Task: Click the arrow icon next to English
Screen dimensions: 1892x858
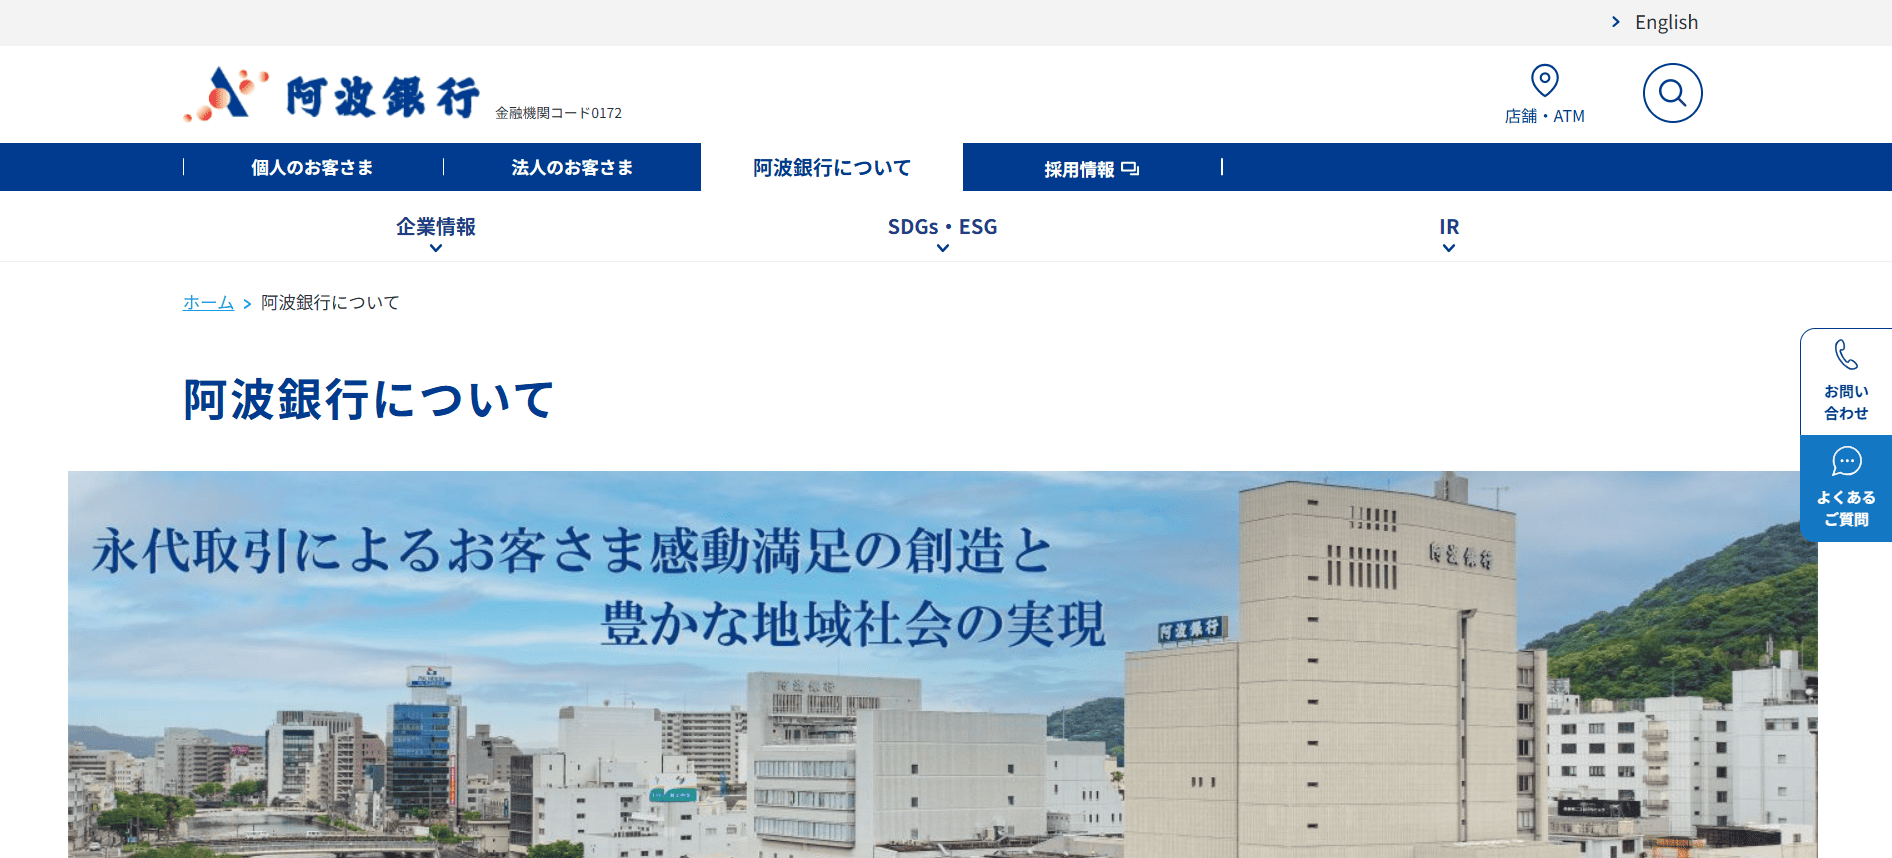Action: [1615, 22]
